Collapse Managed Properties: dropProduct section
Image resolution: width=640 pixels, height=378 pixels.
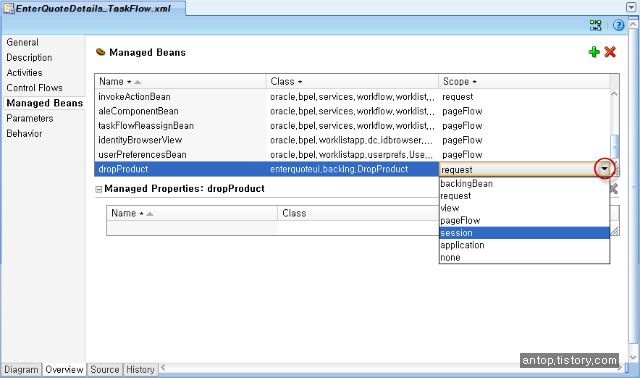click(98, 189)
